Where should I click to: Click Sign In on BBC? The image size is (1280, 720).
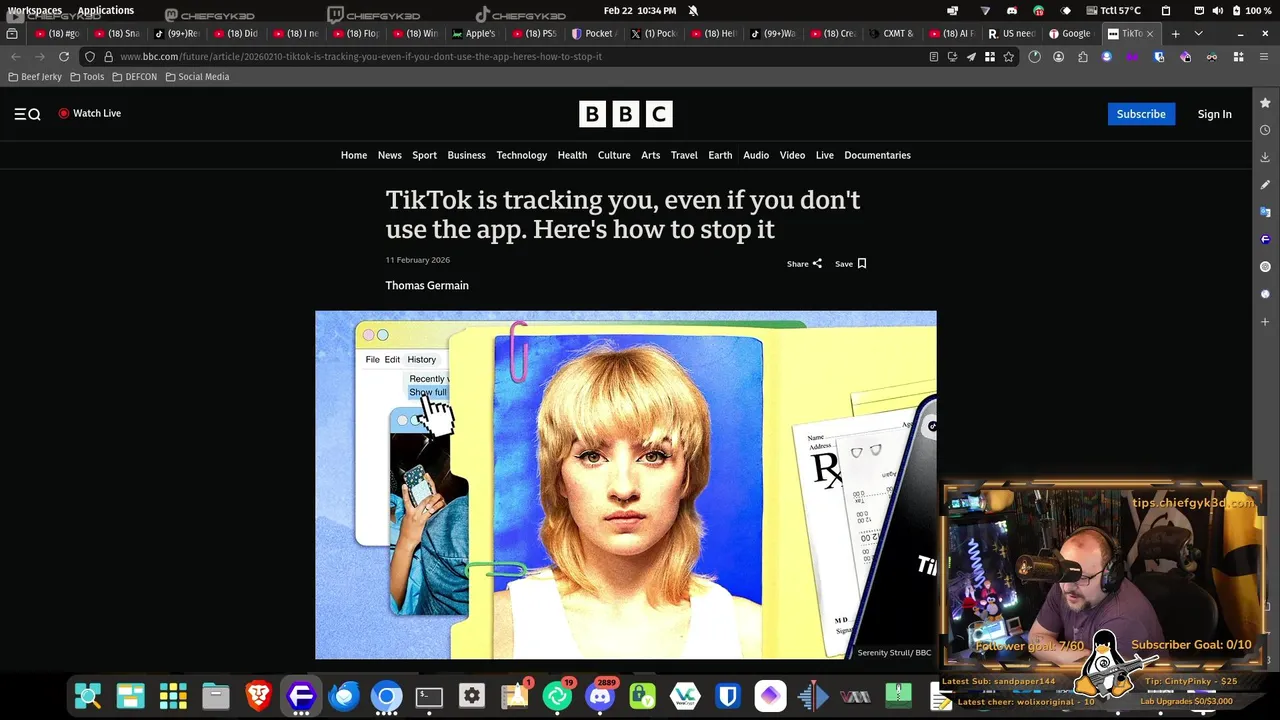[1214, 114]
